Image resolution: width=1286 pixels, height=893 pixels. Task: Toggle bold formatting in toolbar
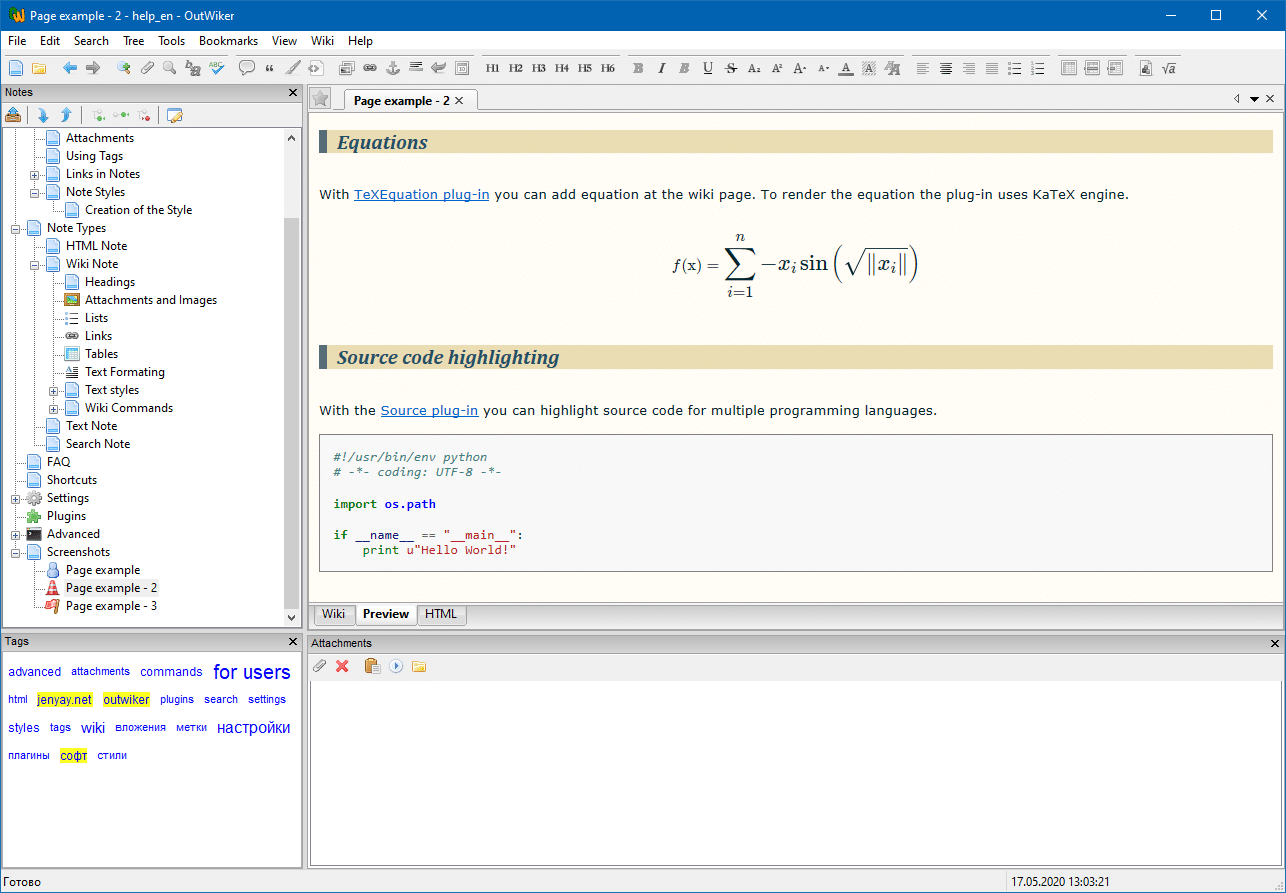point(638,68)
